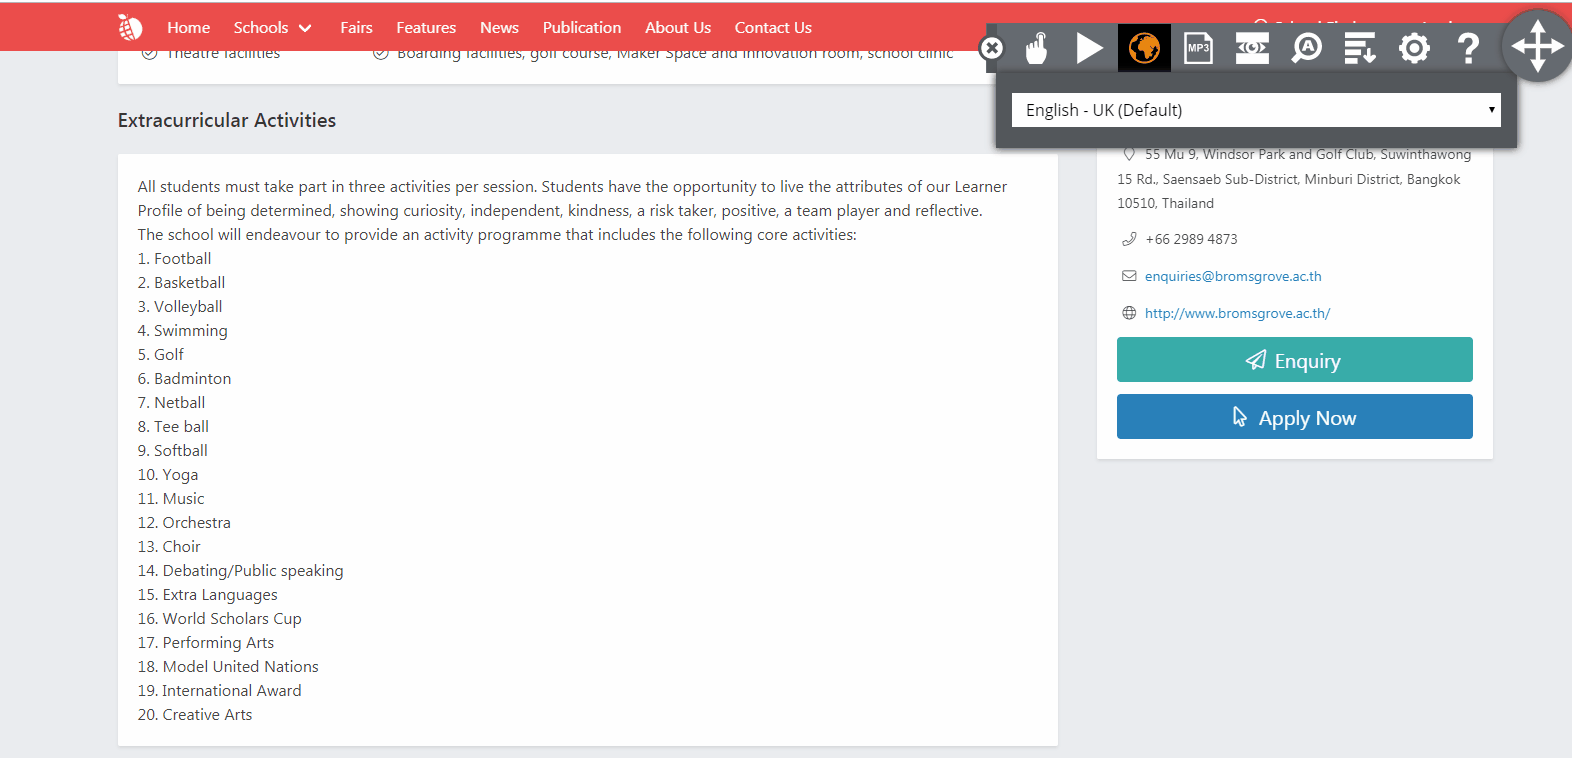The height and width of the screenshot is (758, 1572).
Task: Go to the Fairs page
Action: pos(356,28)
